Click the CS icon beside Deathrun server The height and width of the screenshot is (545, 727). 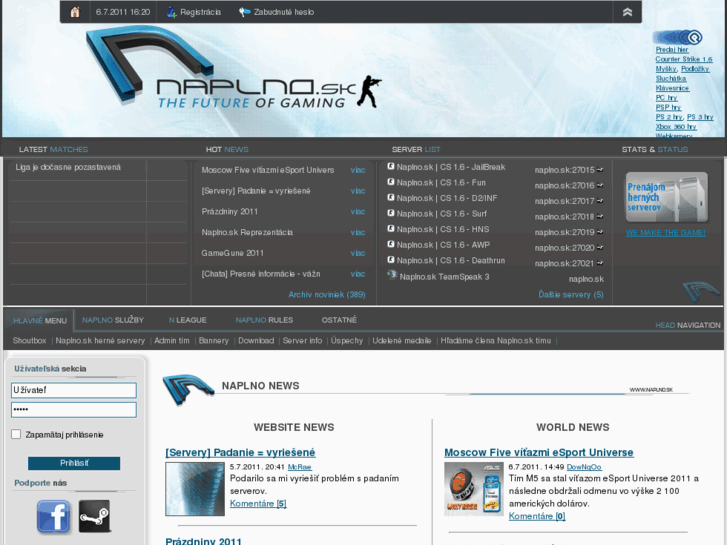coord(391,260)
